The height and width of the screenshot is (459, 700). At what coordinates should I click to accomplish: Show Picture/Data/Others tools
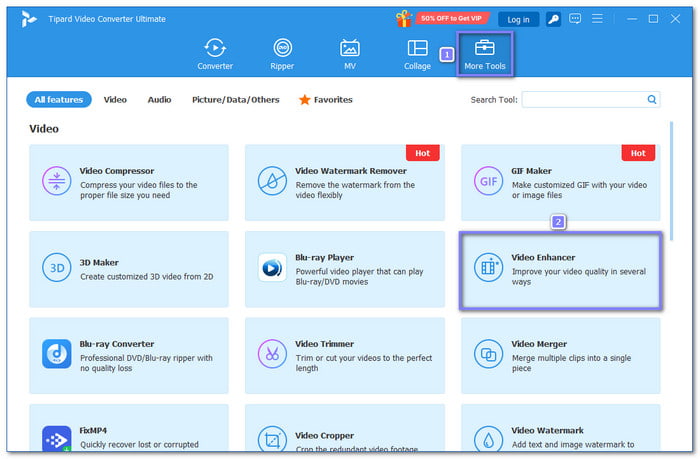(x=236, y=100)
